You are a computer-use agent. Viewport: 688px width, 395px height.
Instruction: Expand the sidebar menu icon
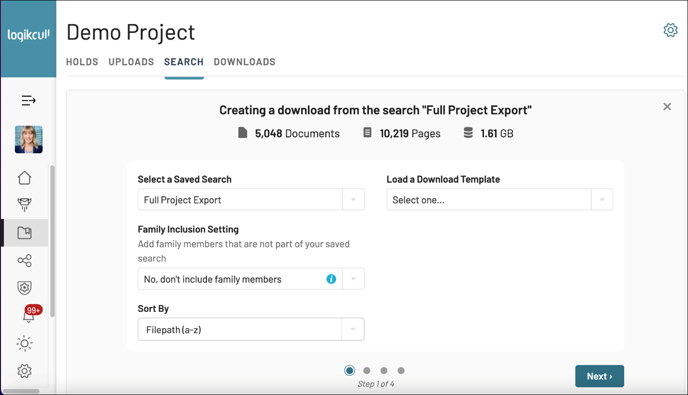[29, 101]
